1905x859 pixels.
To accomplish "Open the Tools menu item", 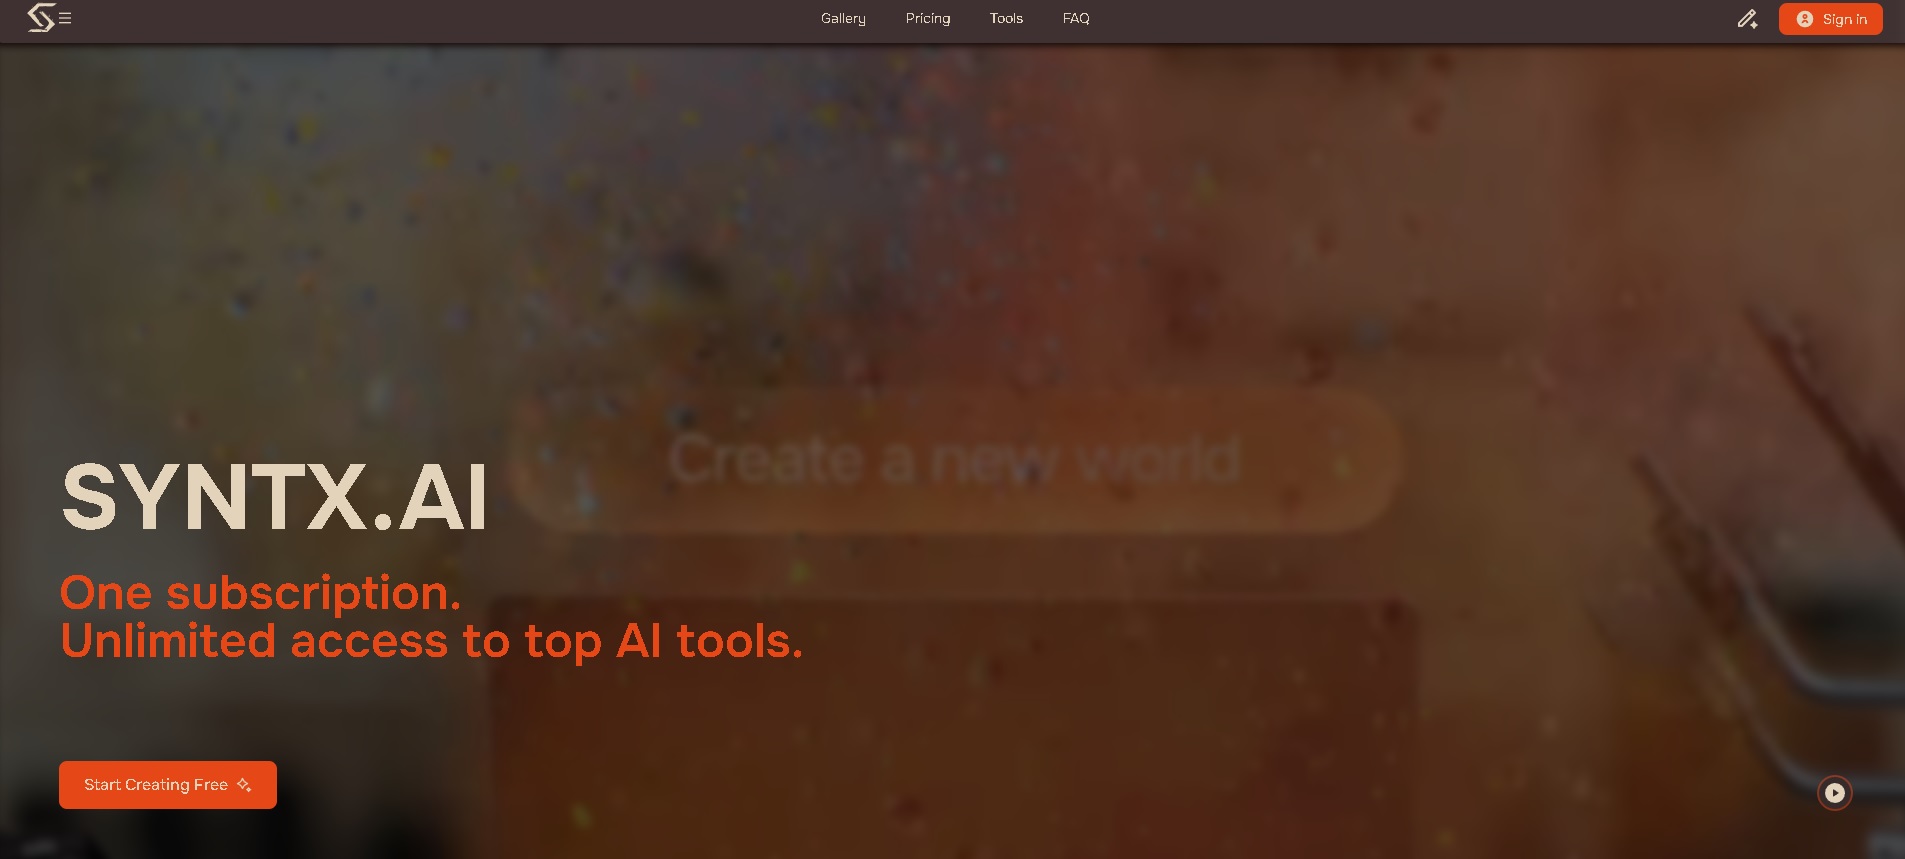I will (1006, 18).
